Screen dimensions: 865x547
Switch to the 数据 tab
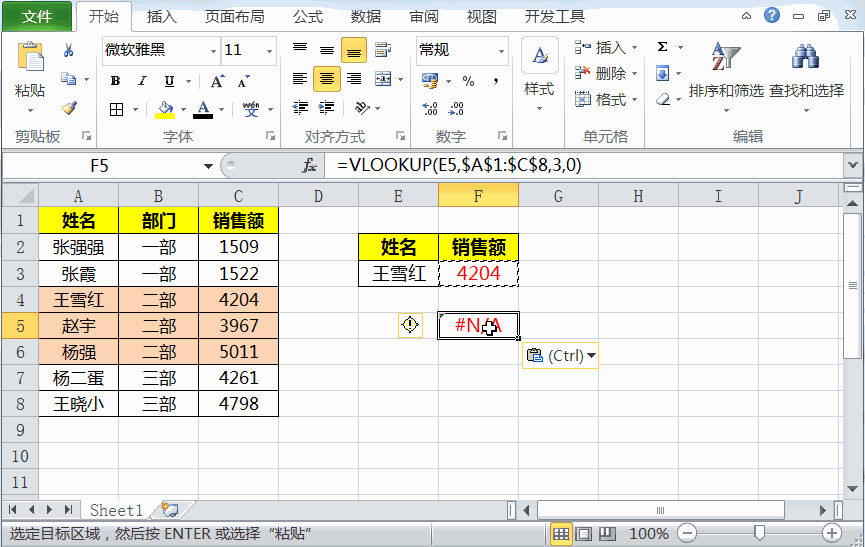click(366, 17)
